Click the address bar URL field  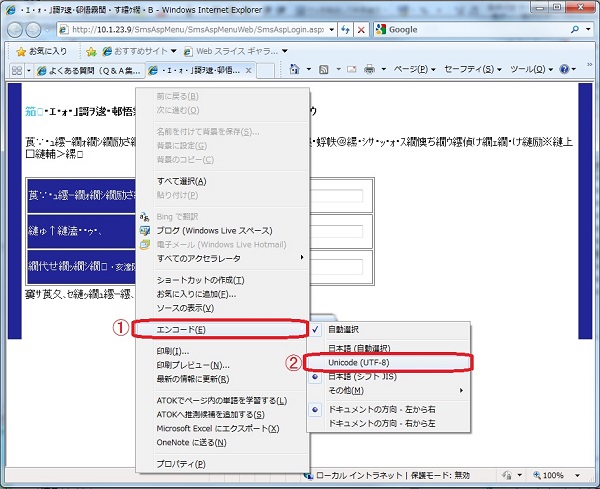(197, 29)
